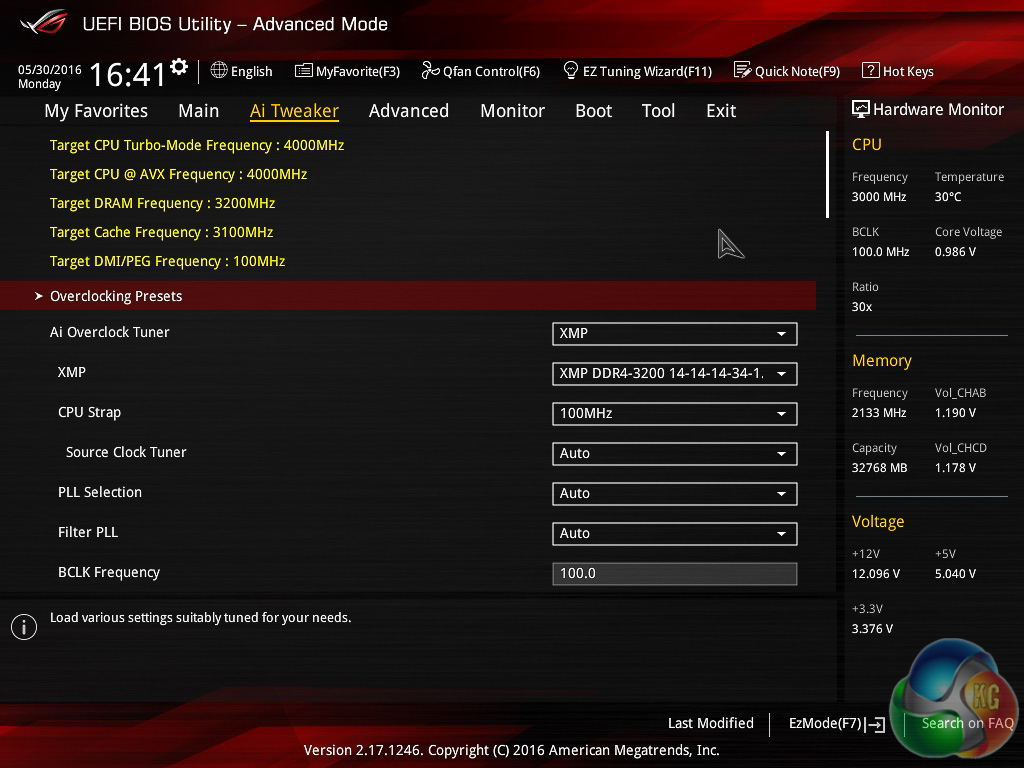Click the MyFavorite list icon
The image size is (1024, 768).
(x=304, y=71)
